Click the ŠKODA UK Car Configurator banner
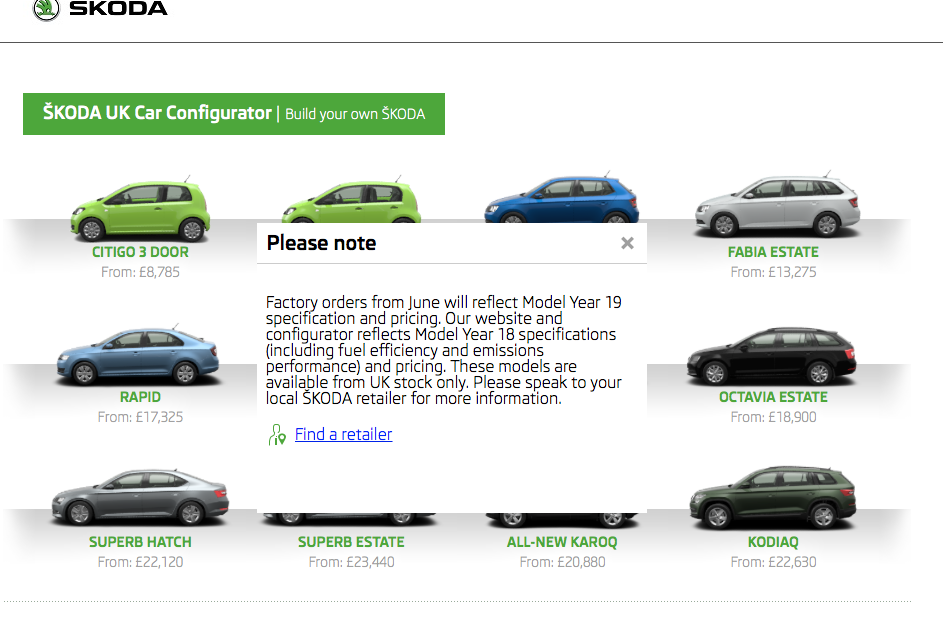The image size is (943, 641). [x=234, y=114]
